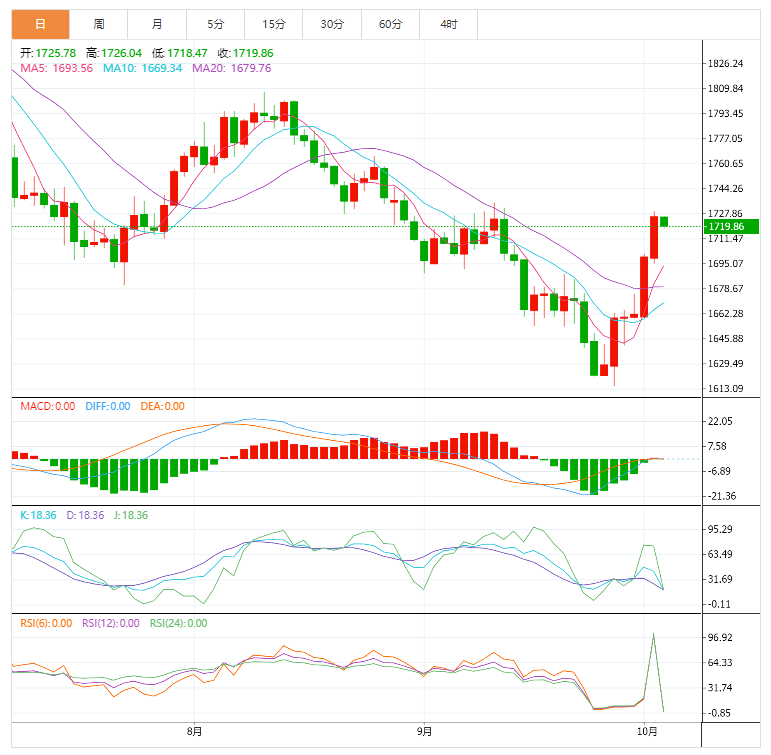
Task: Click the 63.49 KDJ axis value
Action: [720, 554]
